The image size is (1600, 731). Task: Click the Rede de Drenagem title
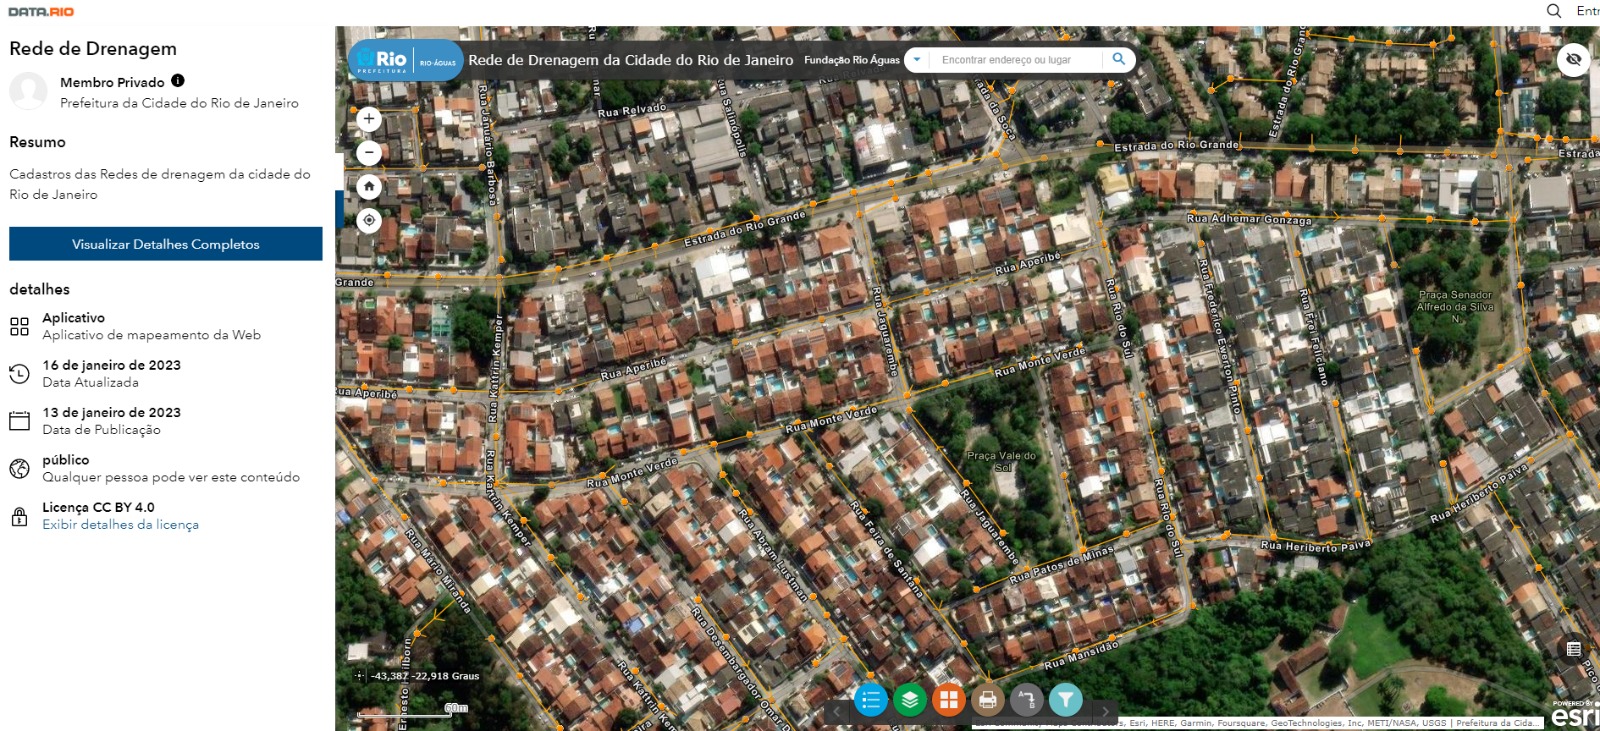[x=93, y=49]
